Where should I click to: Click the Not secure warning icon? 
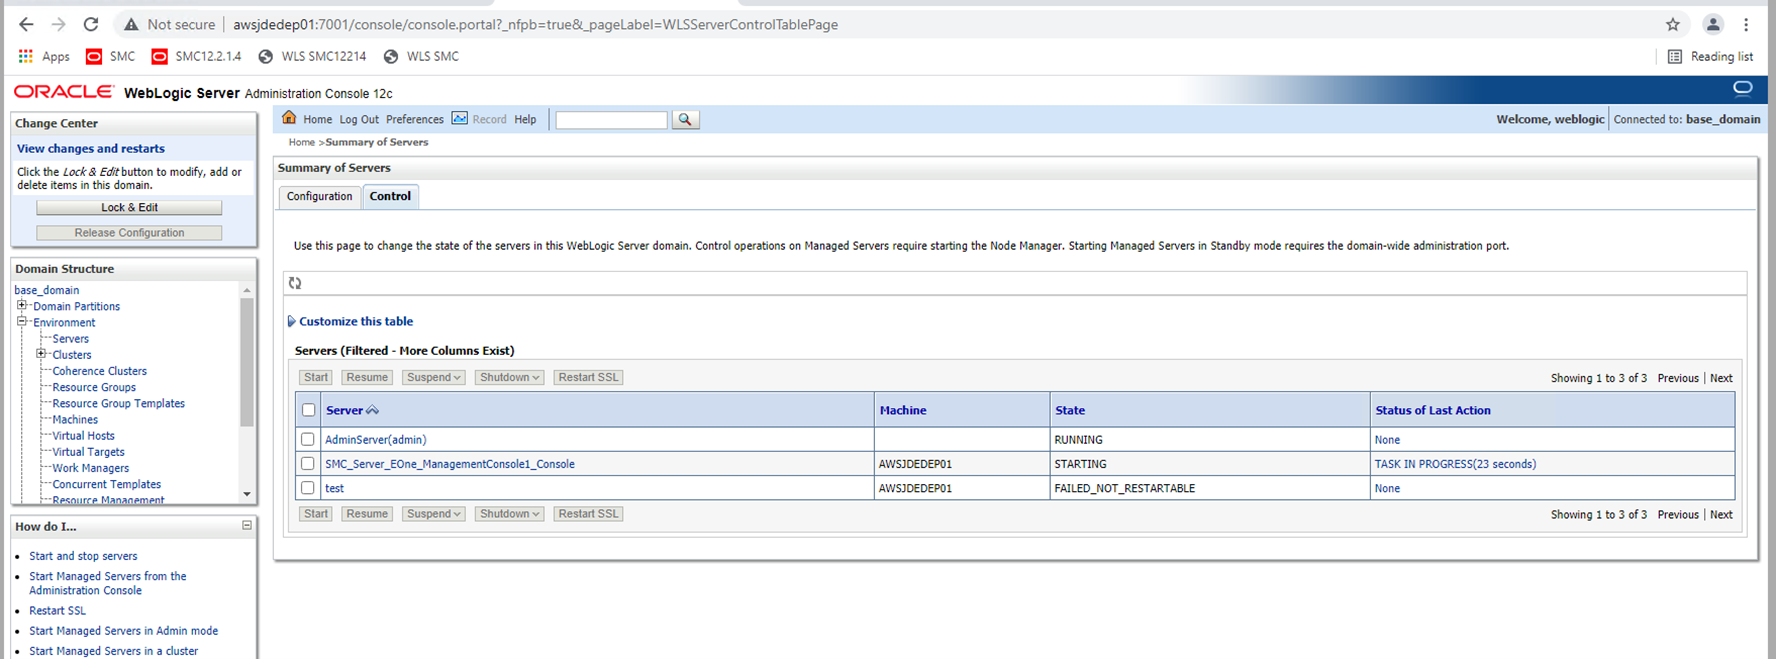131,24
